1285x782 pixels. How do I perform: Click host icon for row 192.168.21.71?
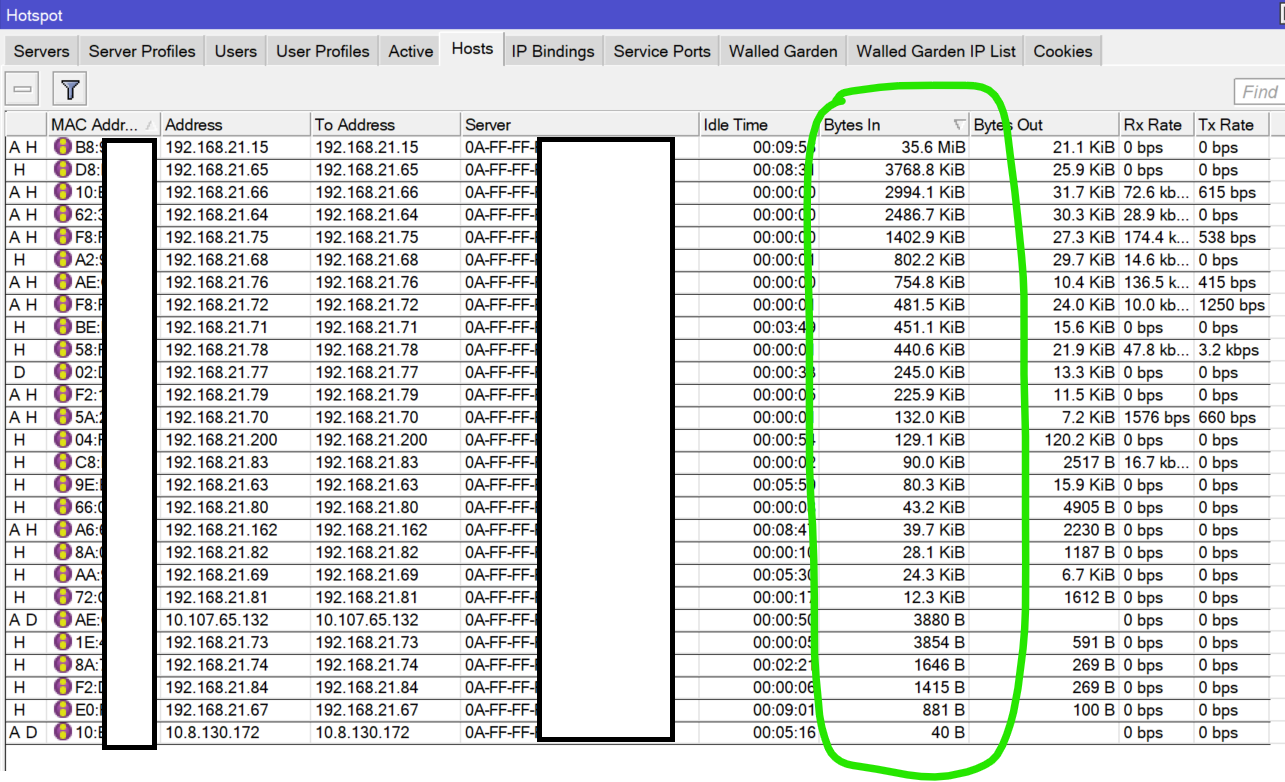pos(62,327)
